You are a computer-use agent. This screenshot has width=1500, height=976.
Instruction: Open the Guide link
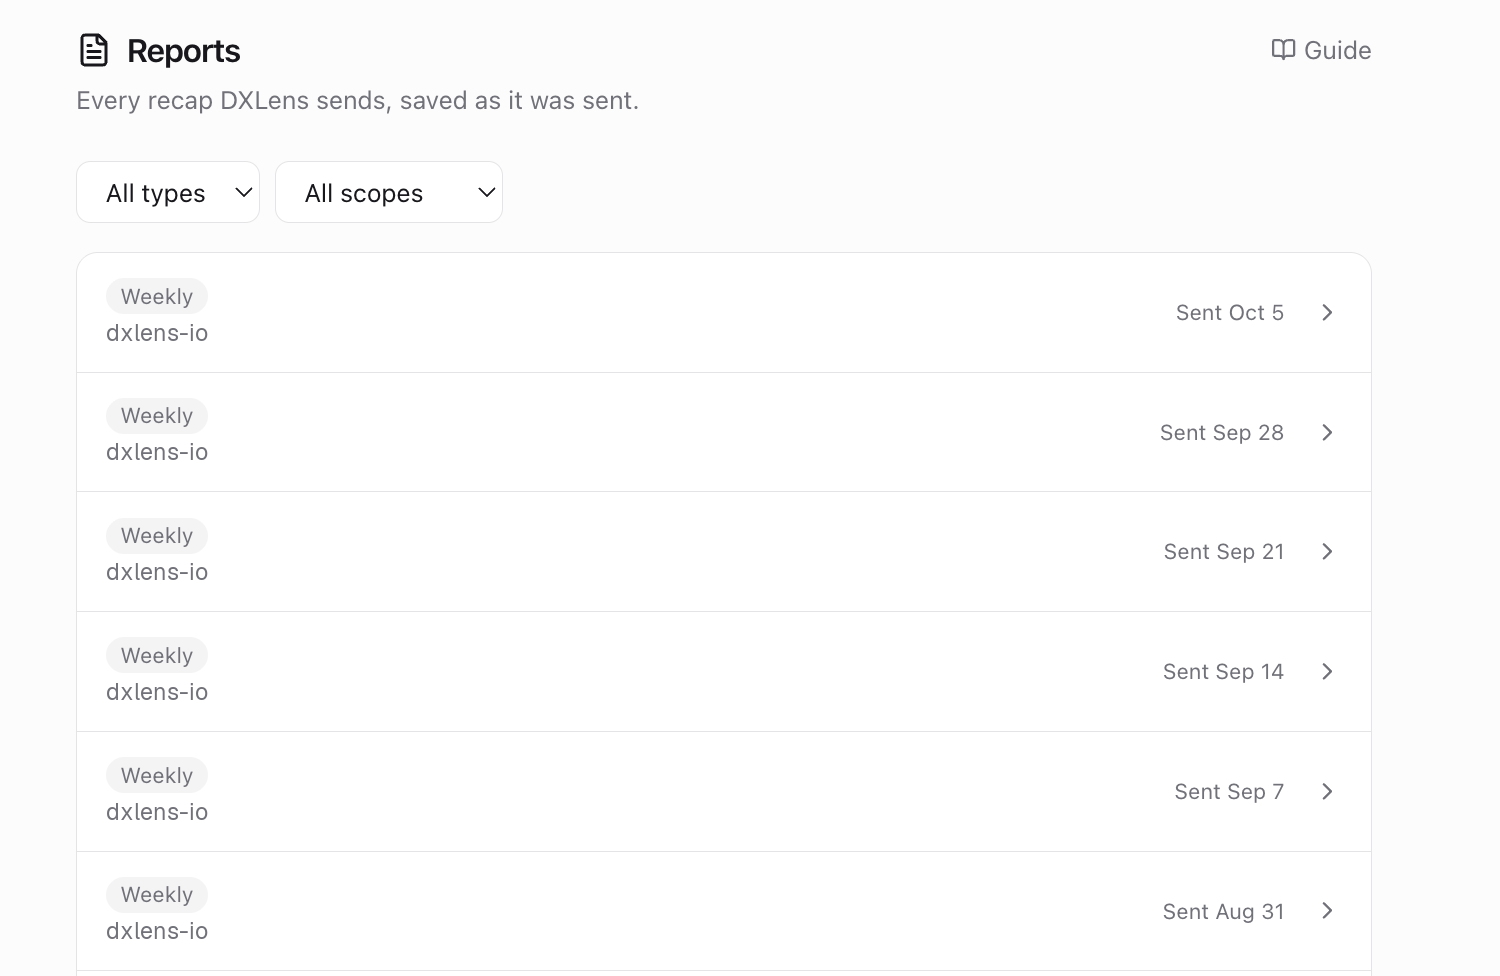[1321, 50]
